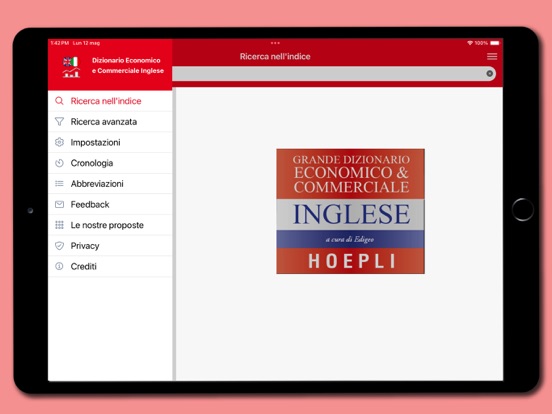Image resolution: width=552 pixels, height=414 pixels.
Task: Click the Ricerca nell'indice header title
Action: point(275,56)
